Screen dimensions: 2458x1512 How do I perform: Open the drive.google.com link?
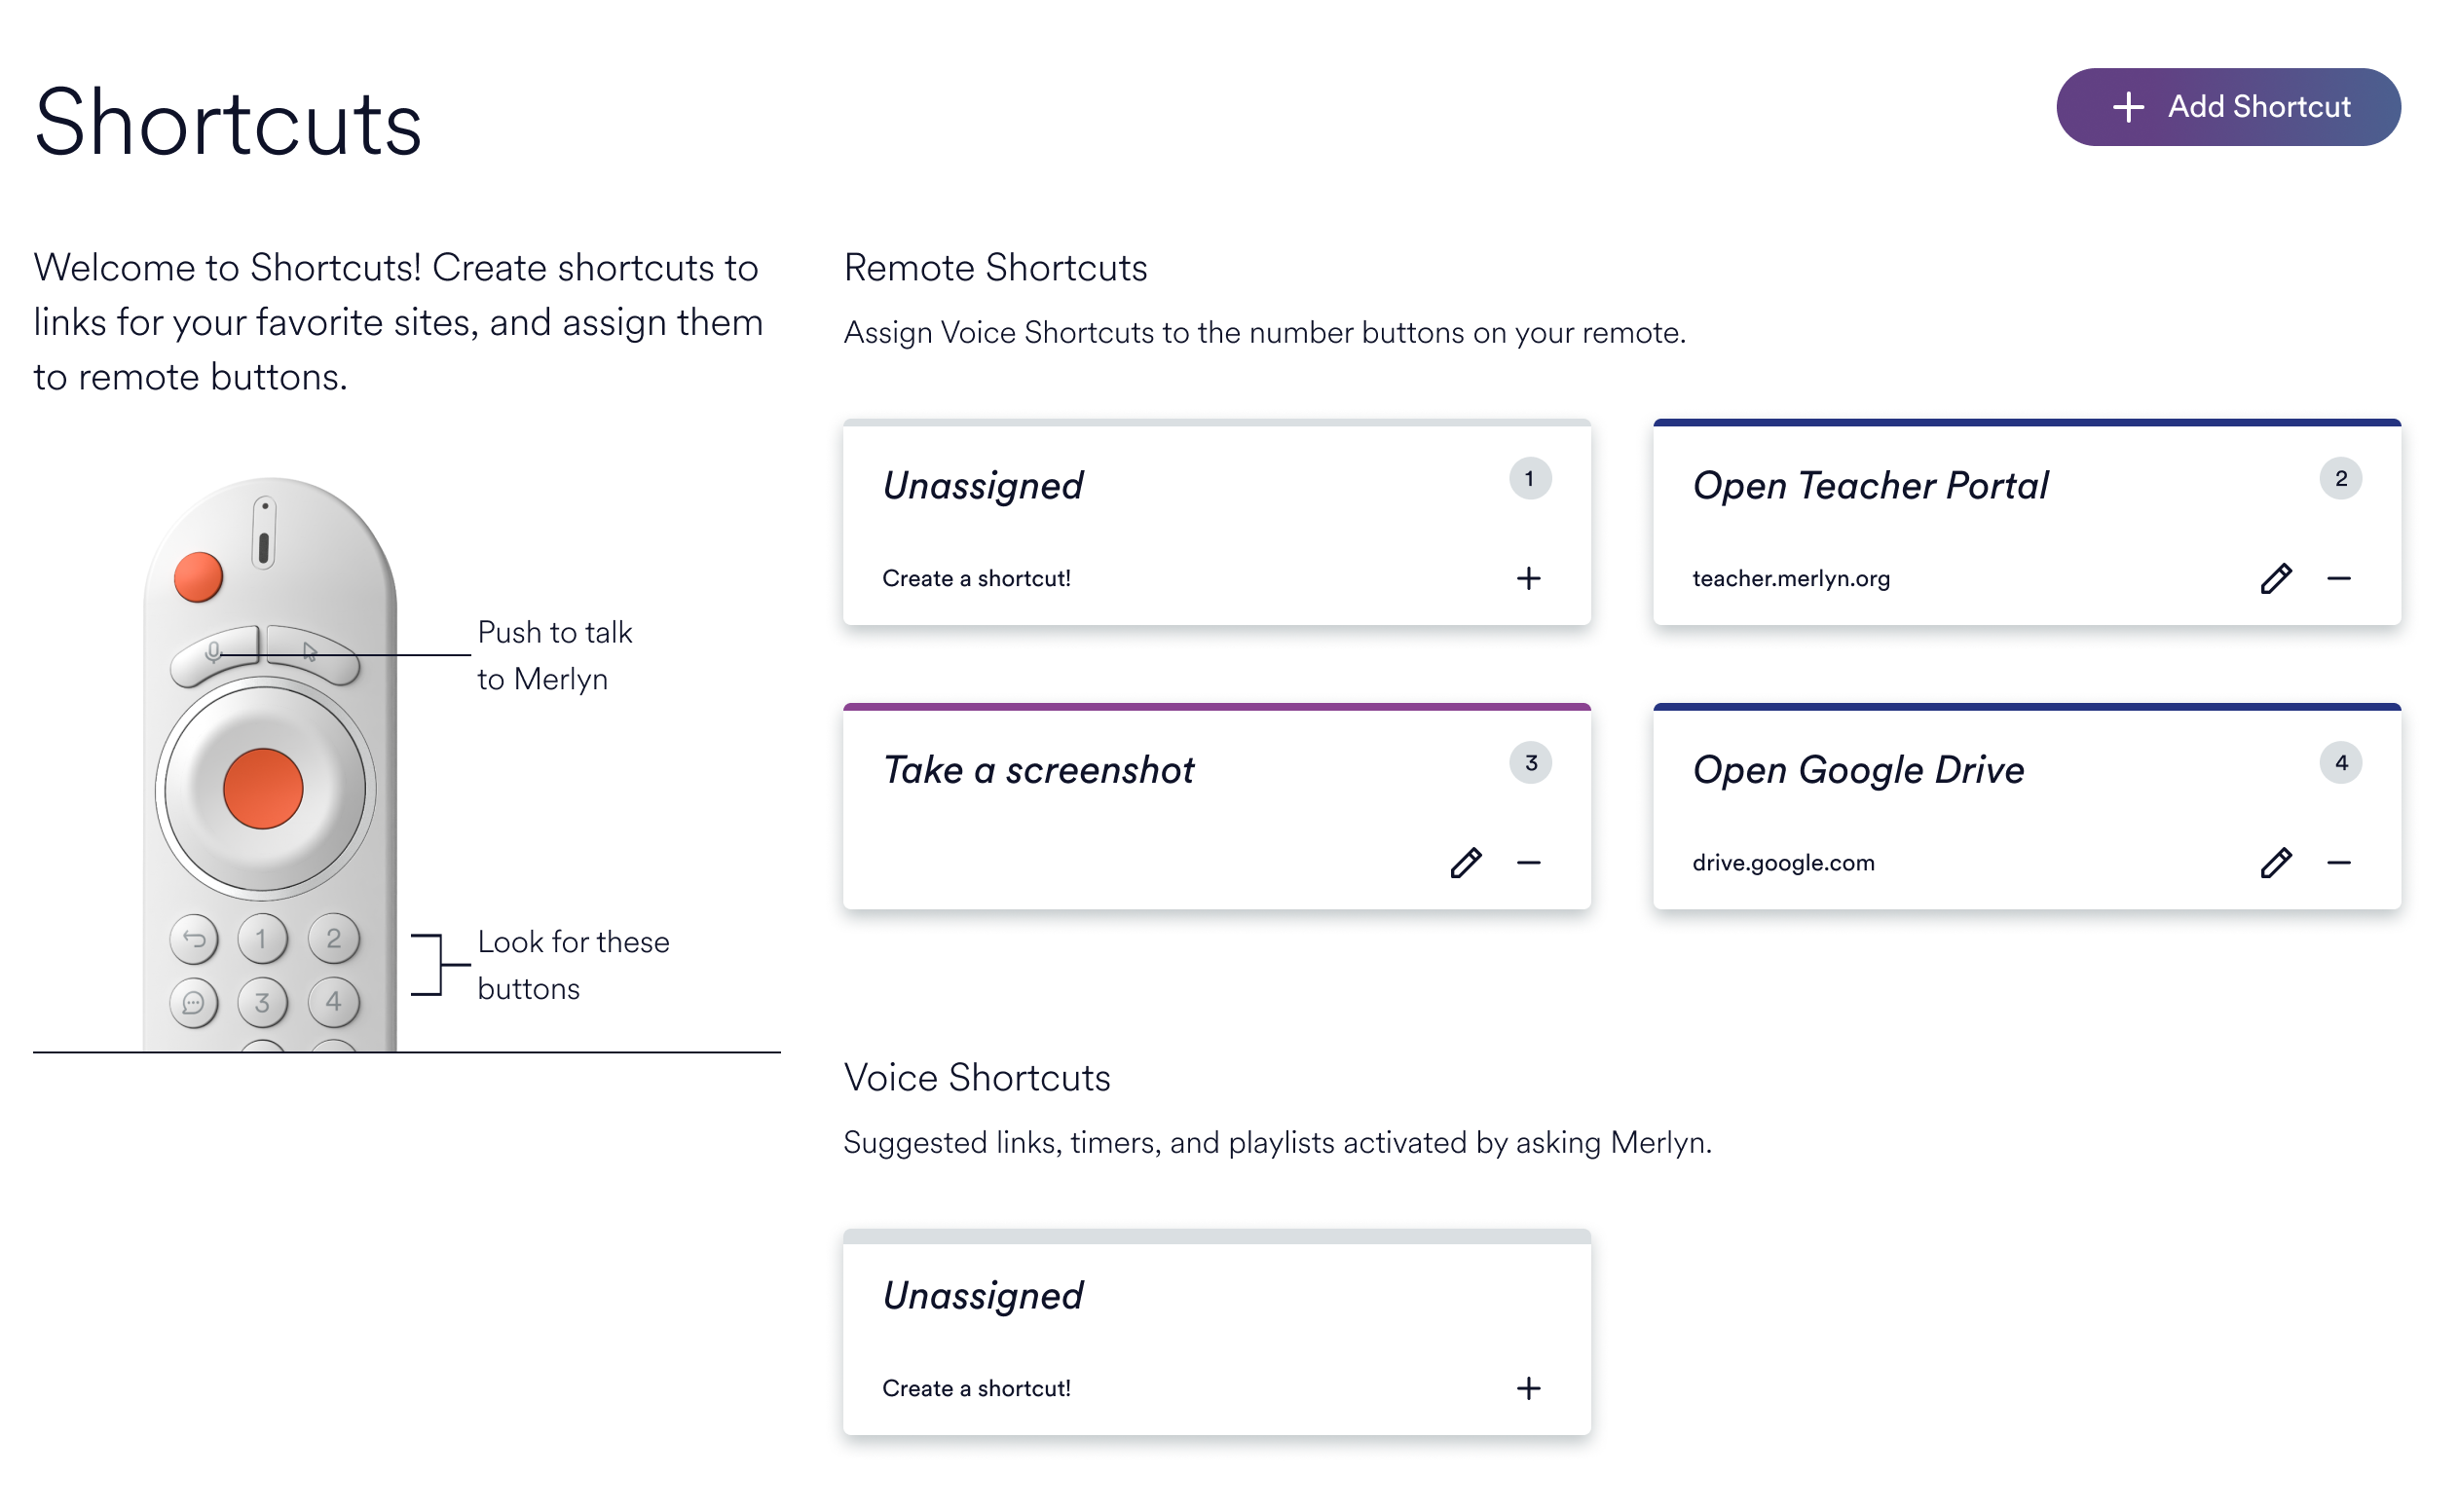point(1782,862)
